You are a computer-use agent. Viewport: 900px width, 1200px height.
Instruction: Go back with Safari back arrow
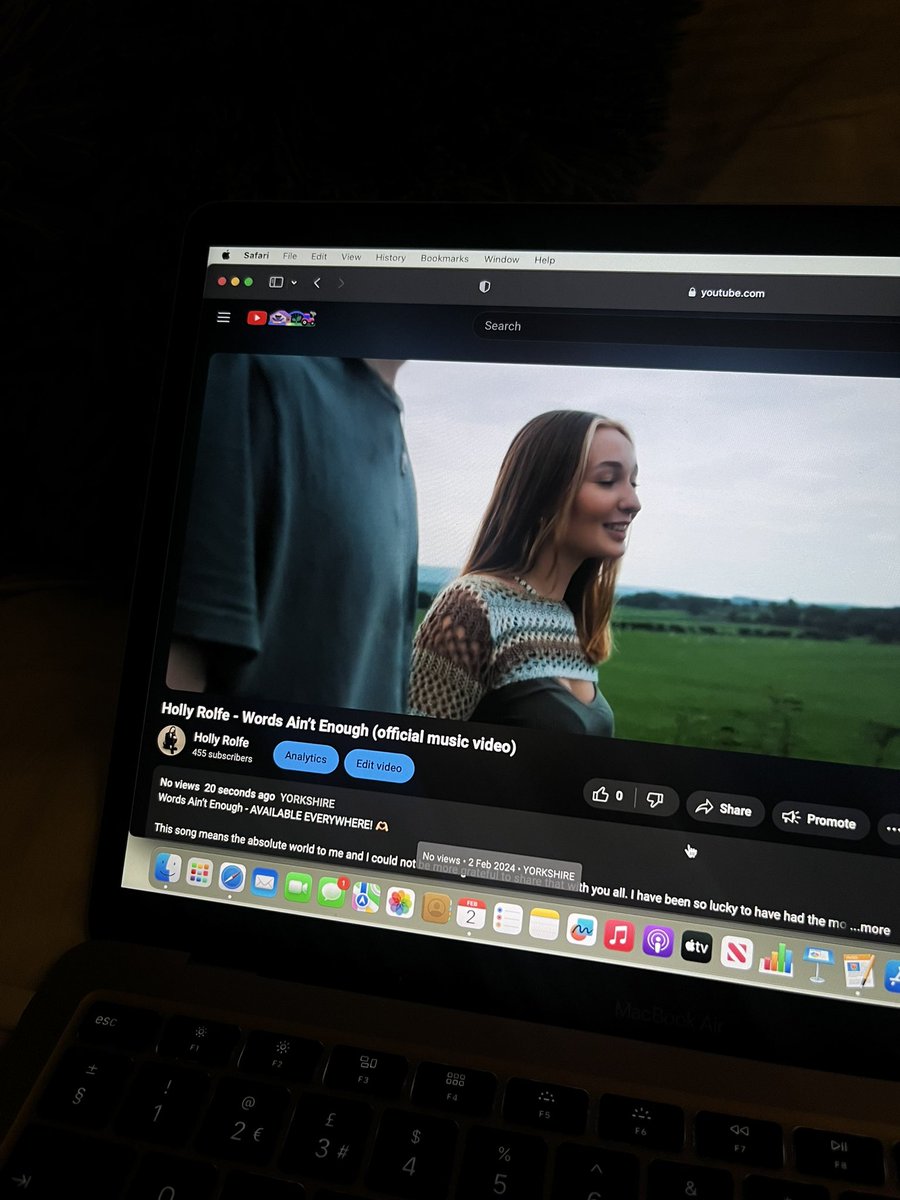317,283
